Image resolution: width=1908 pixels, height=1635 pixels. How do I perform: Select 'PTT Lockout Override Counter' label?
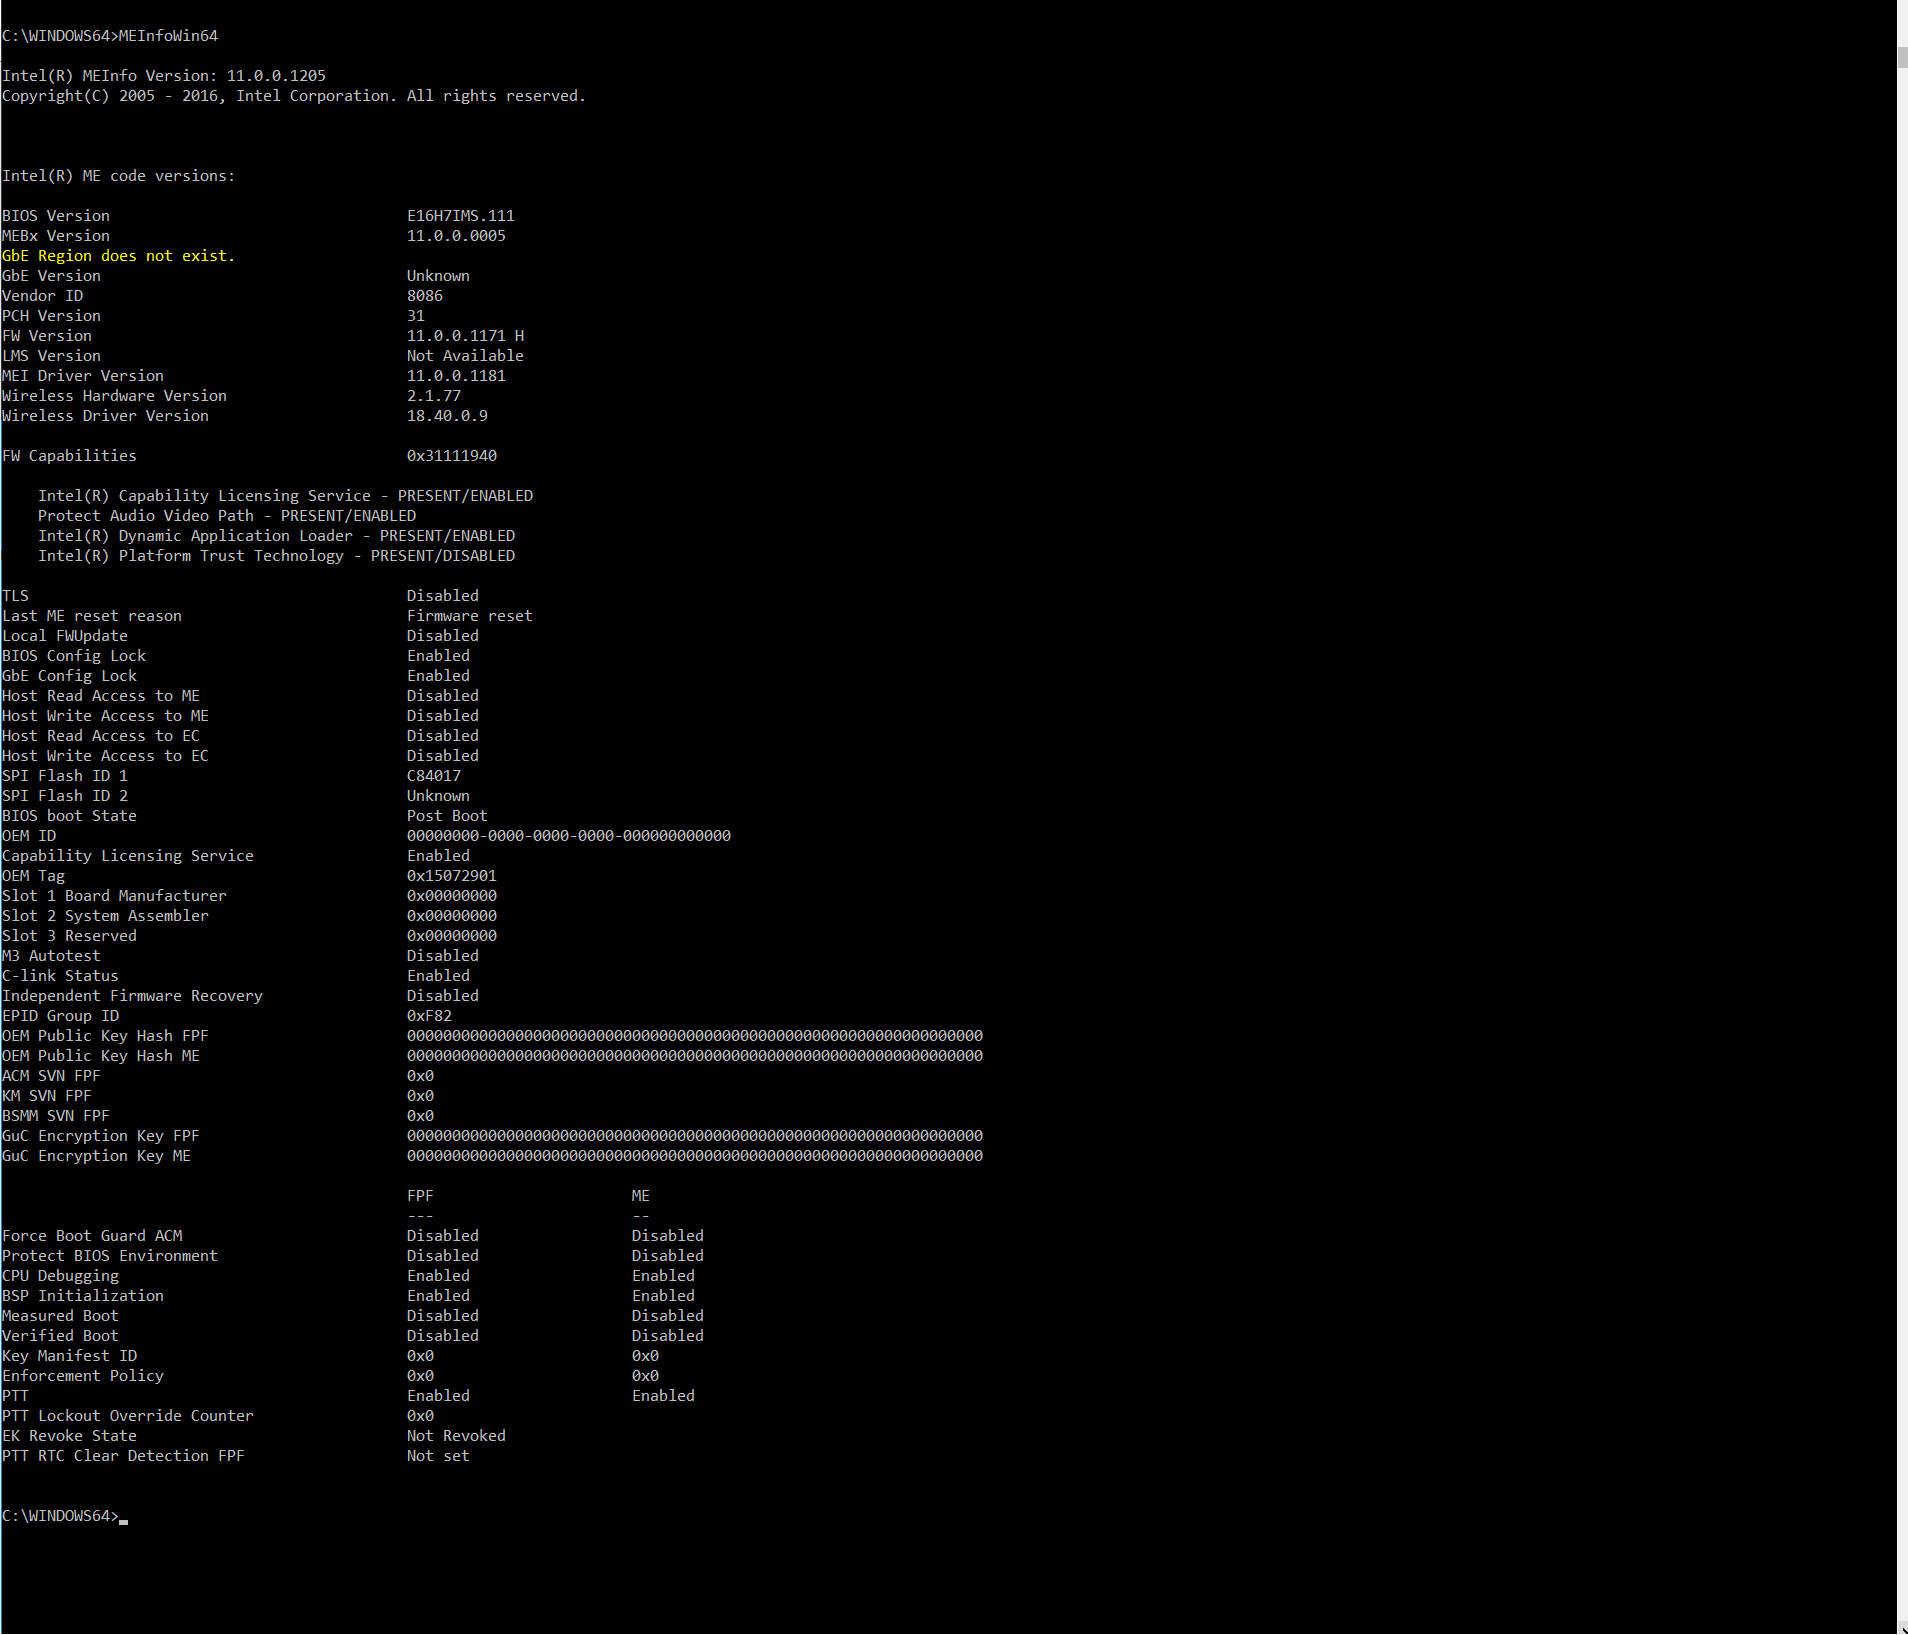coord(128,1416)
